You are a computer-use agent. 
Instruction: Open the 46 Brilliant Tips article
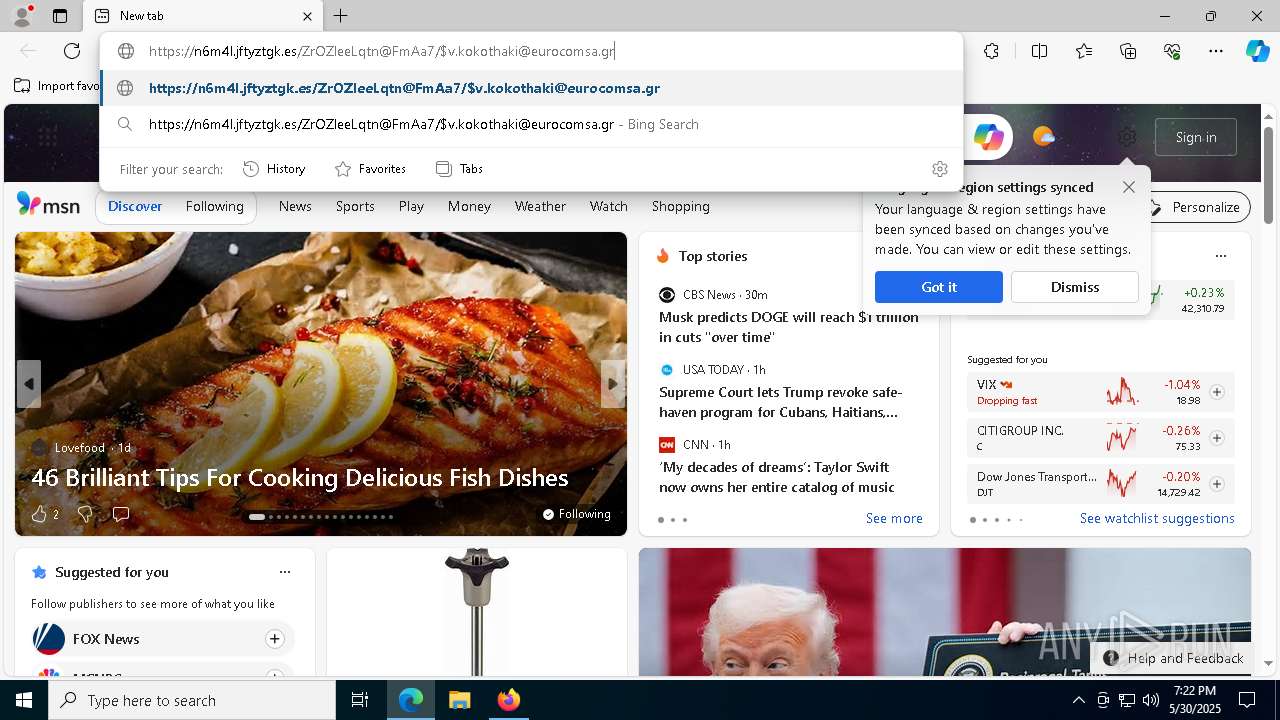300,478
